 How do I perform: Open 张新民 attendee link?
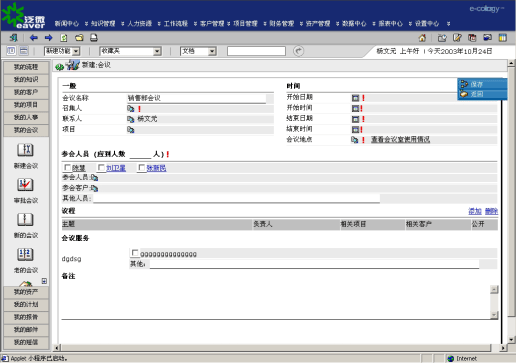coord(156,168)
